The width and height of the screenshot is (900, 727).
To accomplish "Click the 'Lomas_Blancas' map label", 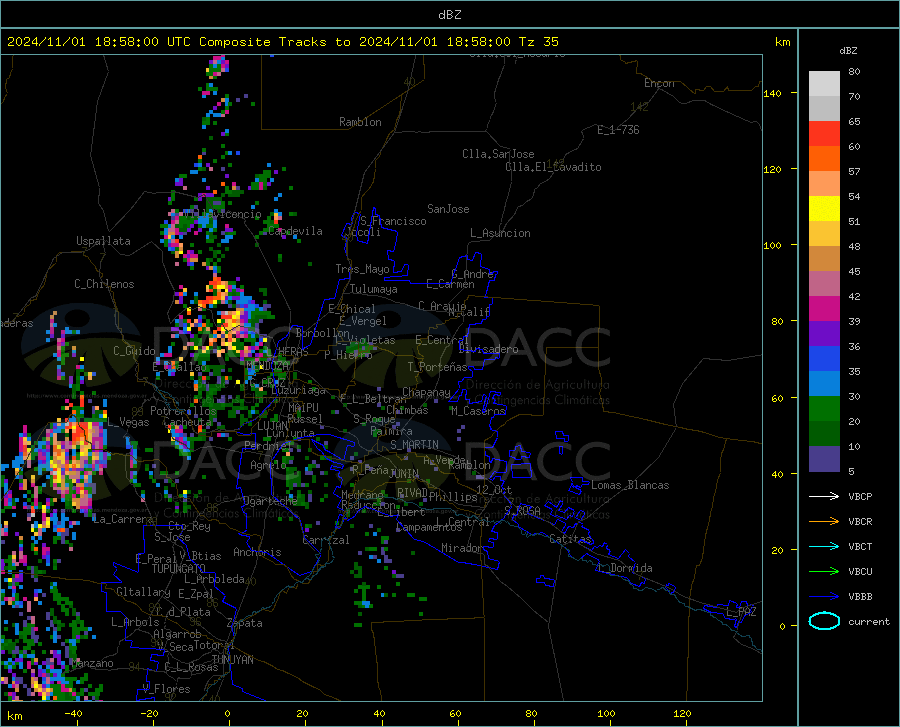I will point(630,485).
